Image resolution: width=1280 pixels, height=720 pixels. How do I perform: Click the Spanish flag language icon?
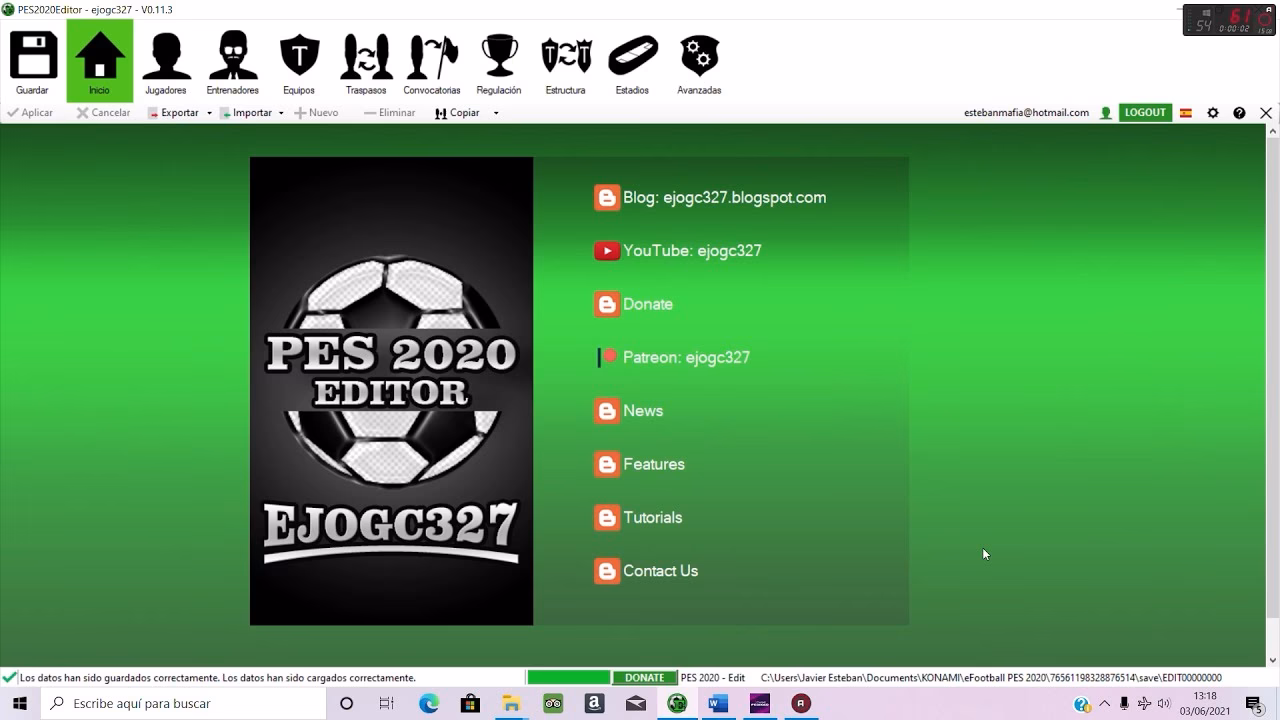pos(1186,112)
